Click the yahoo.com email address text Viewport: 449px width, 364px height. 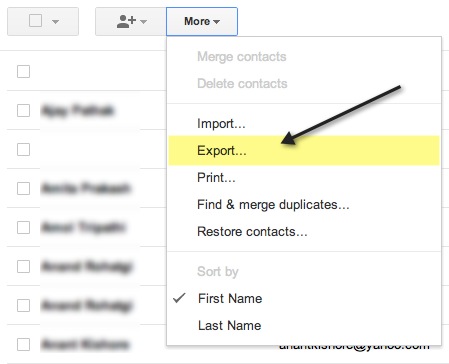[354, 348]
